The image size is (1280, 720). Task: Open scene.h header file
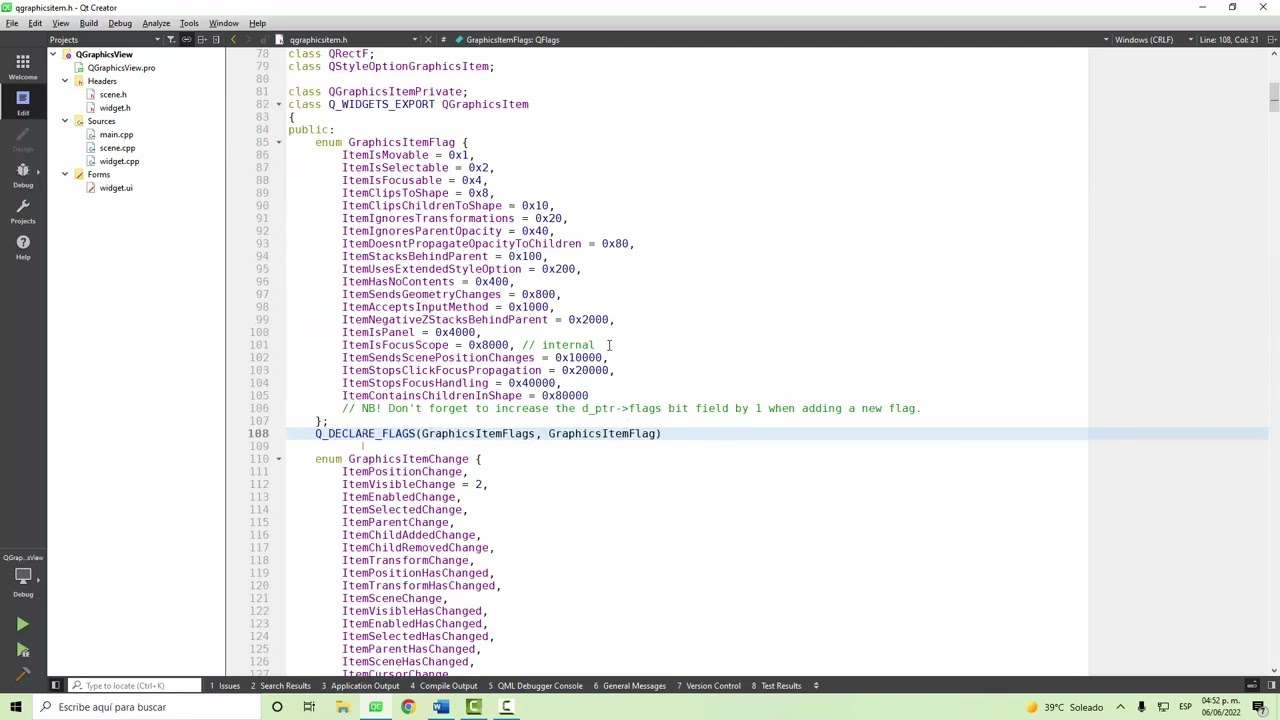[x=112, y=95]
